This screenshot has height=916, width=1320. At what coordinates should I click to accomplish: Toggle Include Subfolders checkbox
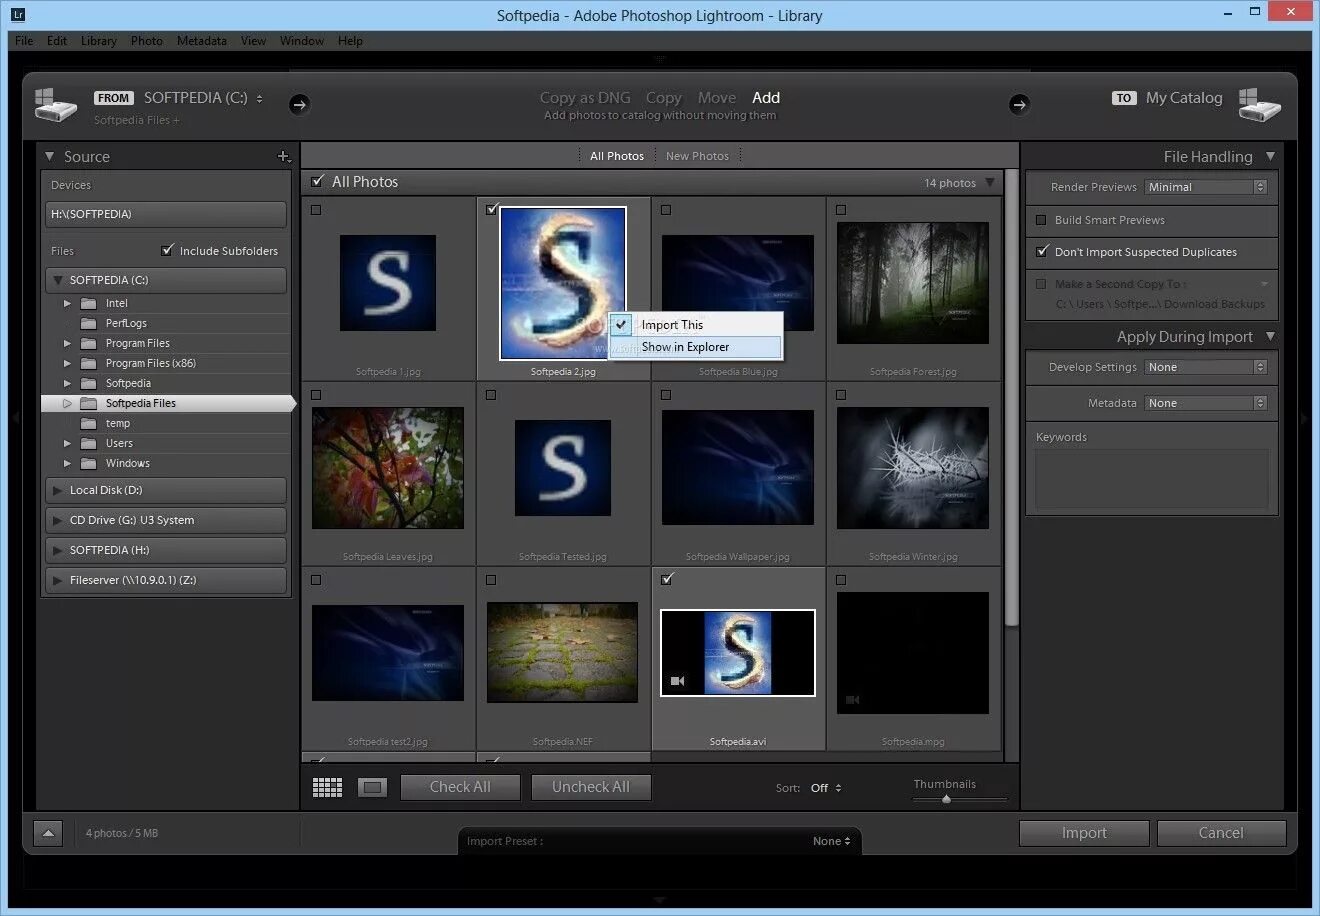[x=167, y=250]
